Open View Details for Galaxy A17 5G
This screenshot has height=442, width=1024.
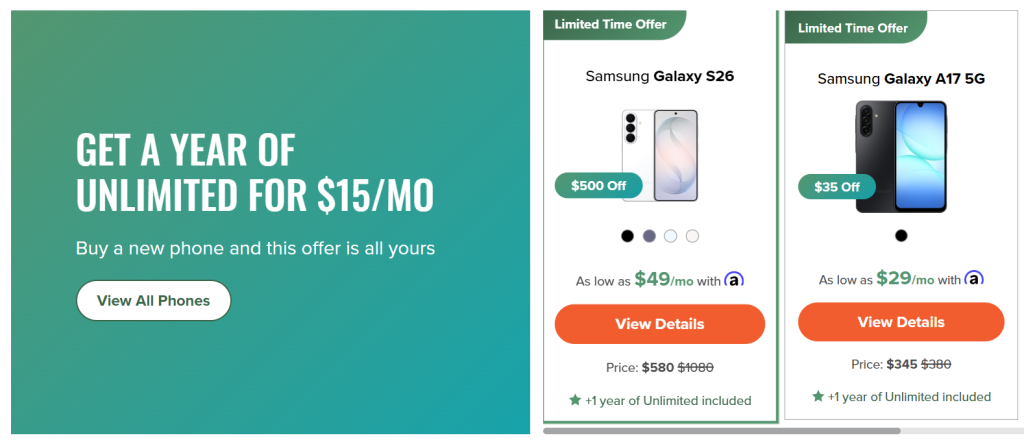(x=901, y=322)
